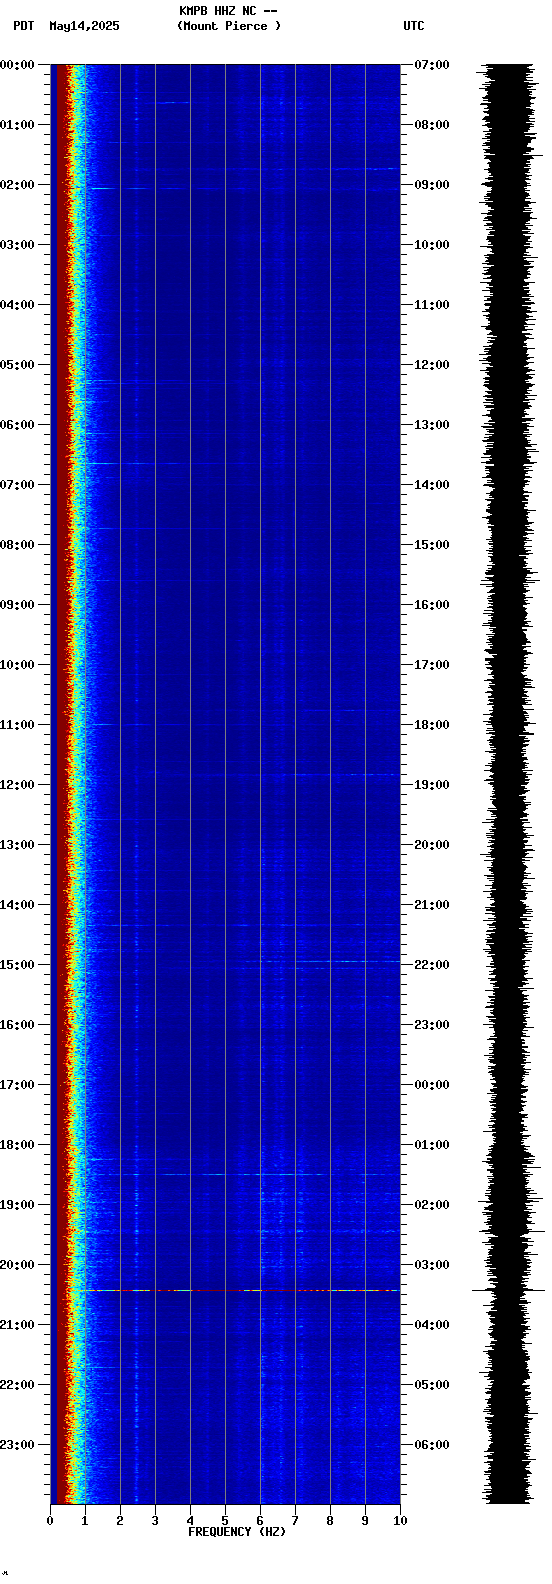
Task: Click the 05:00 PDT time label
Action: coord(17,365)
